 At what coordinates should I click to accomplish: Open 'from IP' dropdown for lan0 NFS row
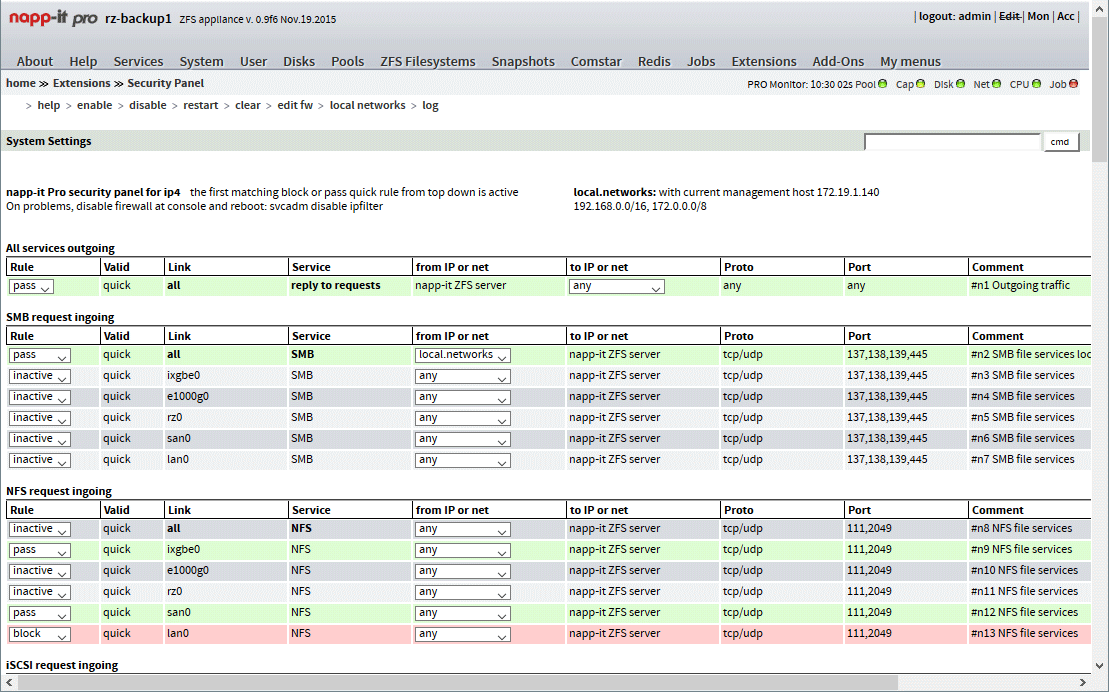[463, 634]
